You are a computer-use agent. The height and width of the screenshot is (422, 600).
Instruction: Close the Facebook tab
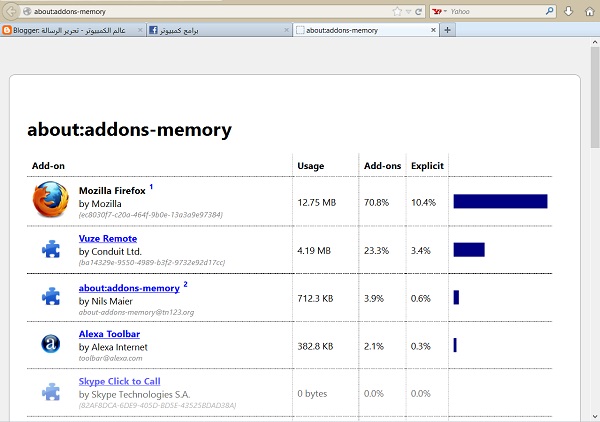point(286,30)
